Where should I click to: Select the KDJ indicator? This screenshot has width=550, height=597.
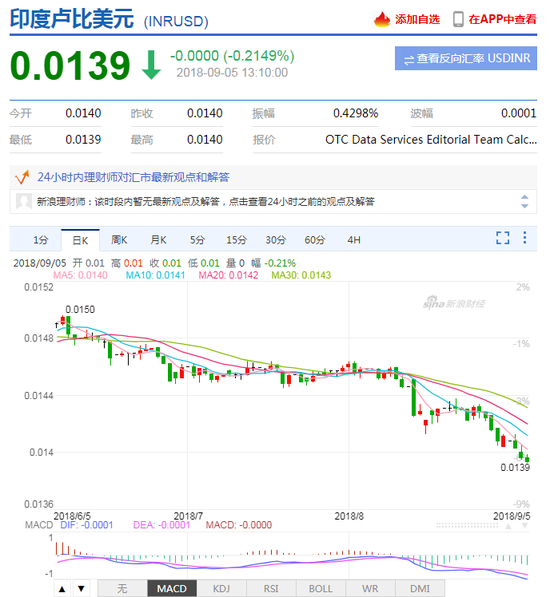pos(221,589)
